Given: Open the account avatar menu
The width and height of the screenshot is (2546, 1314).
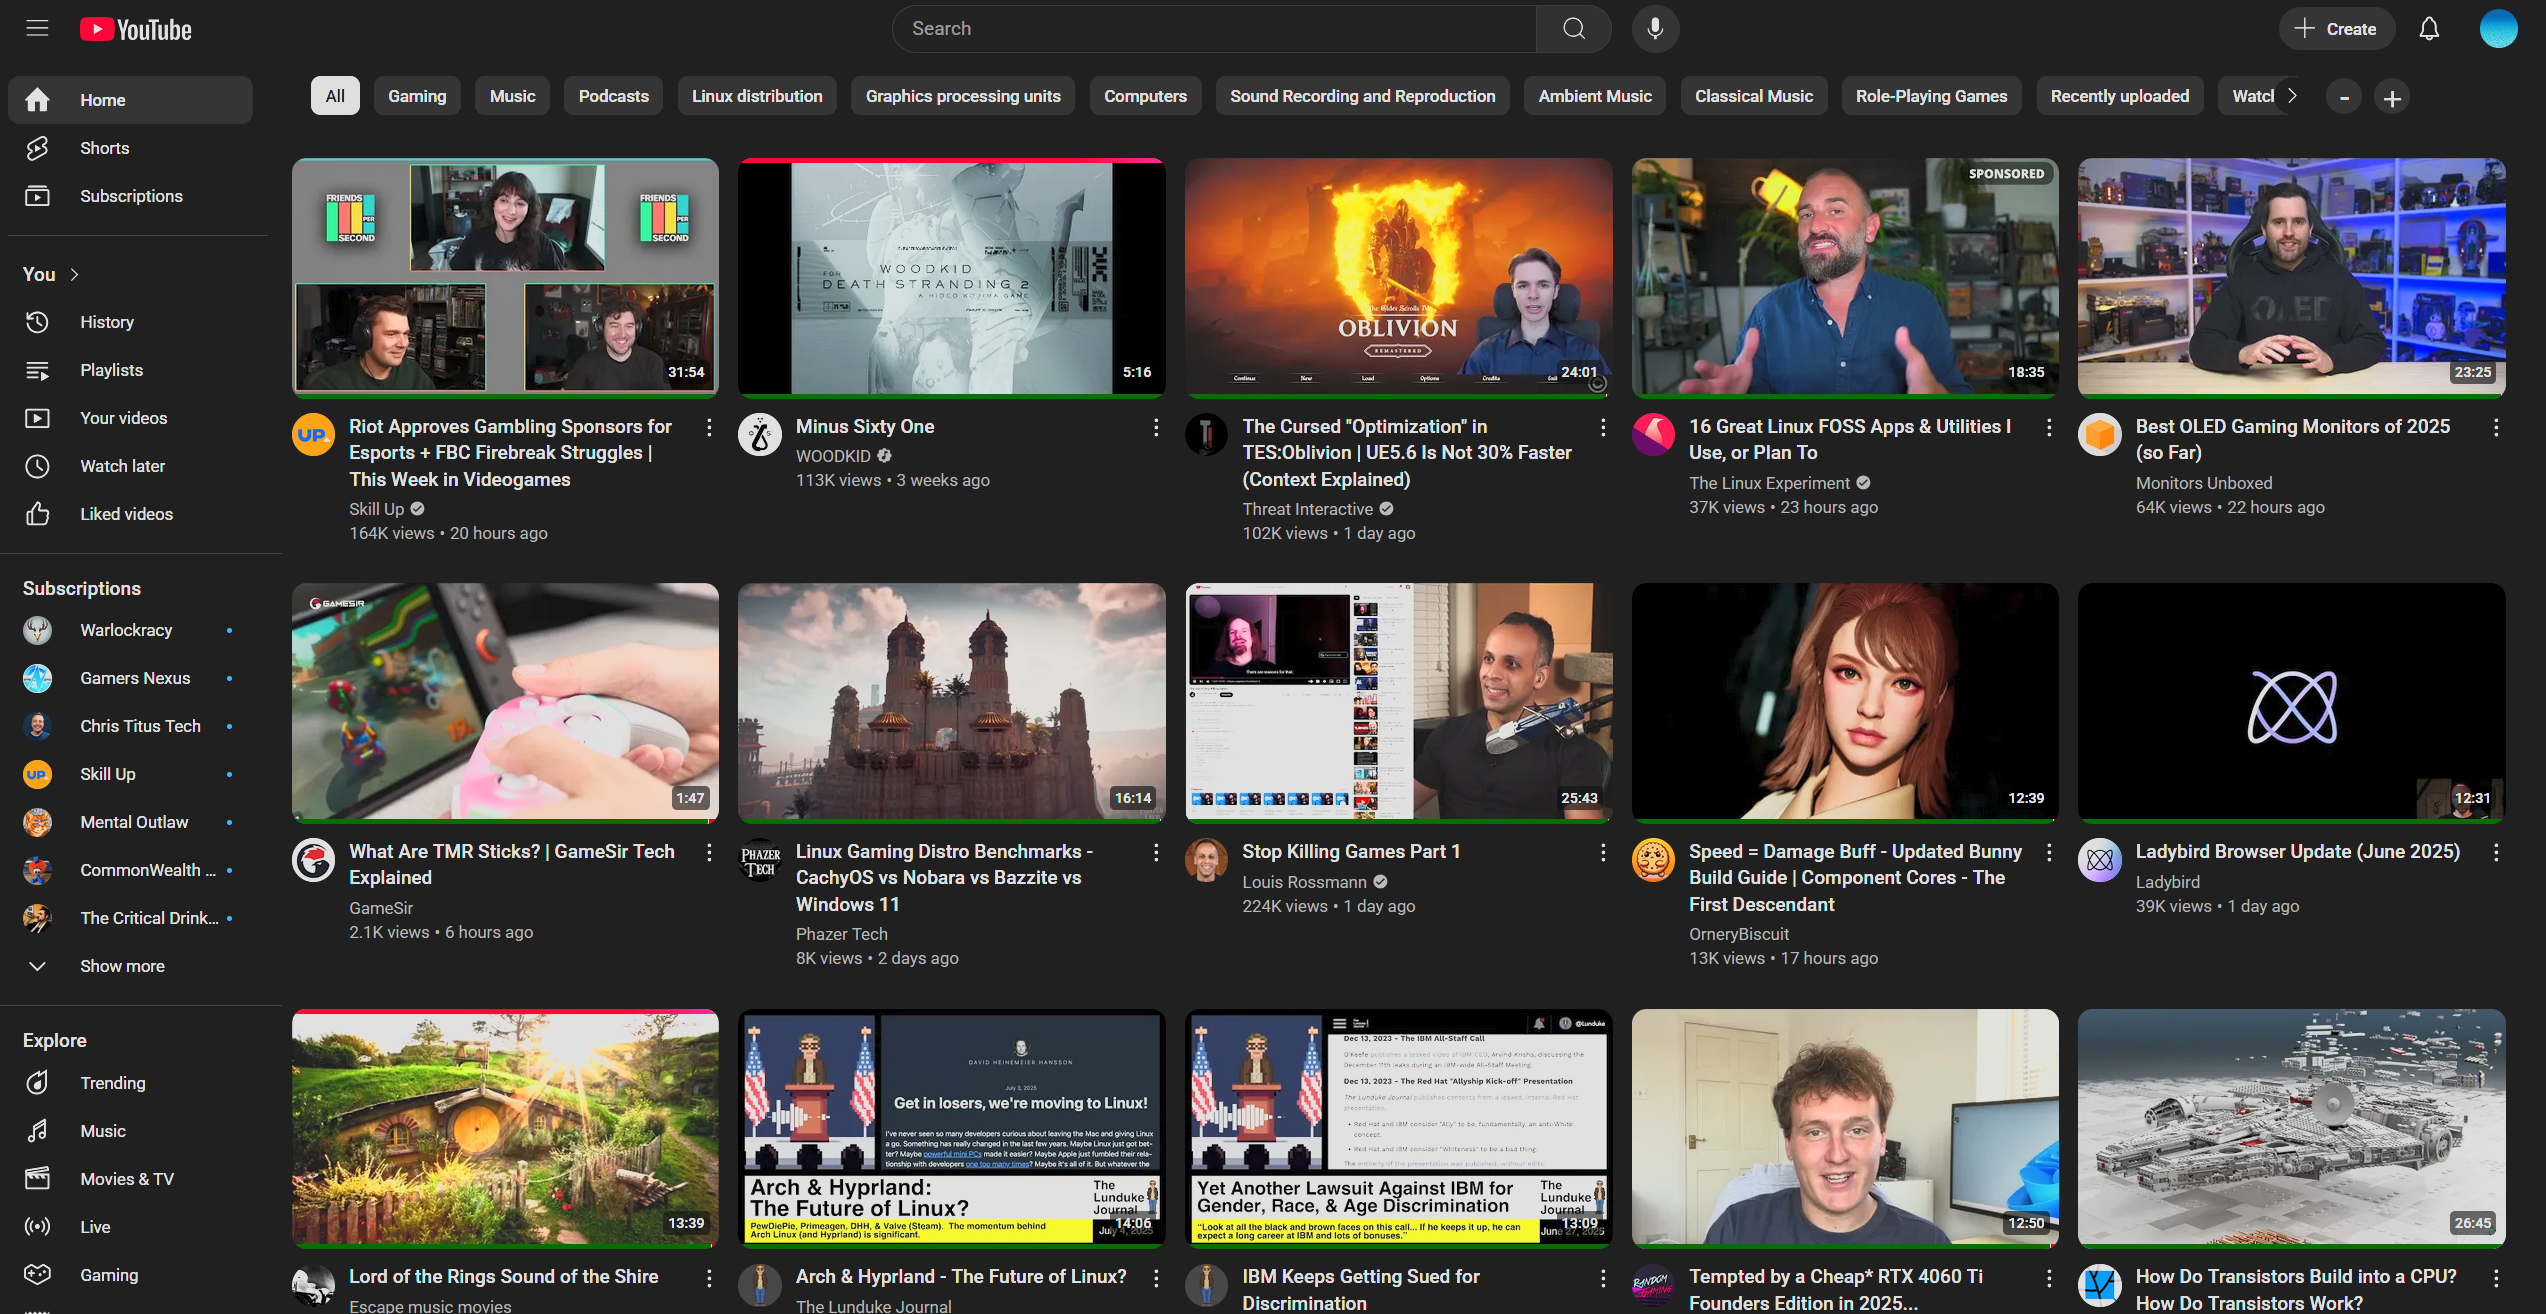Looking at the screenshot, I should [x=2497, y=29].
